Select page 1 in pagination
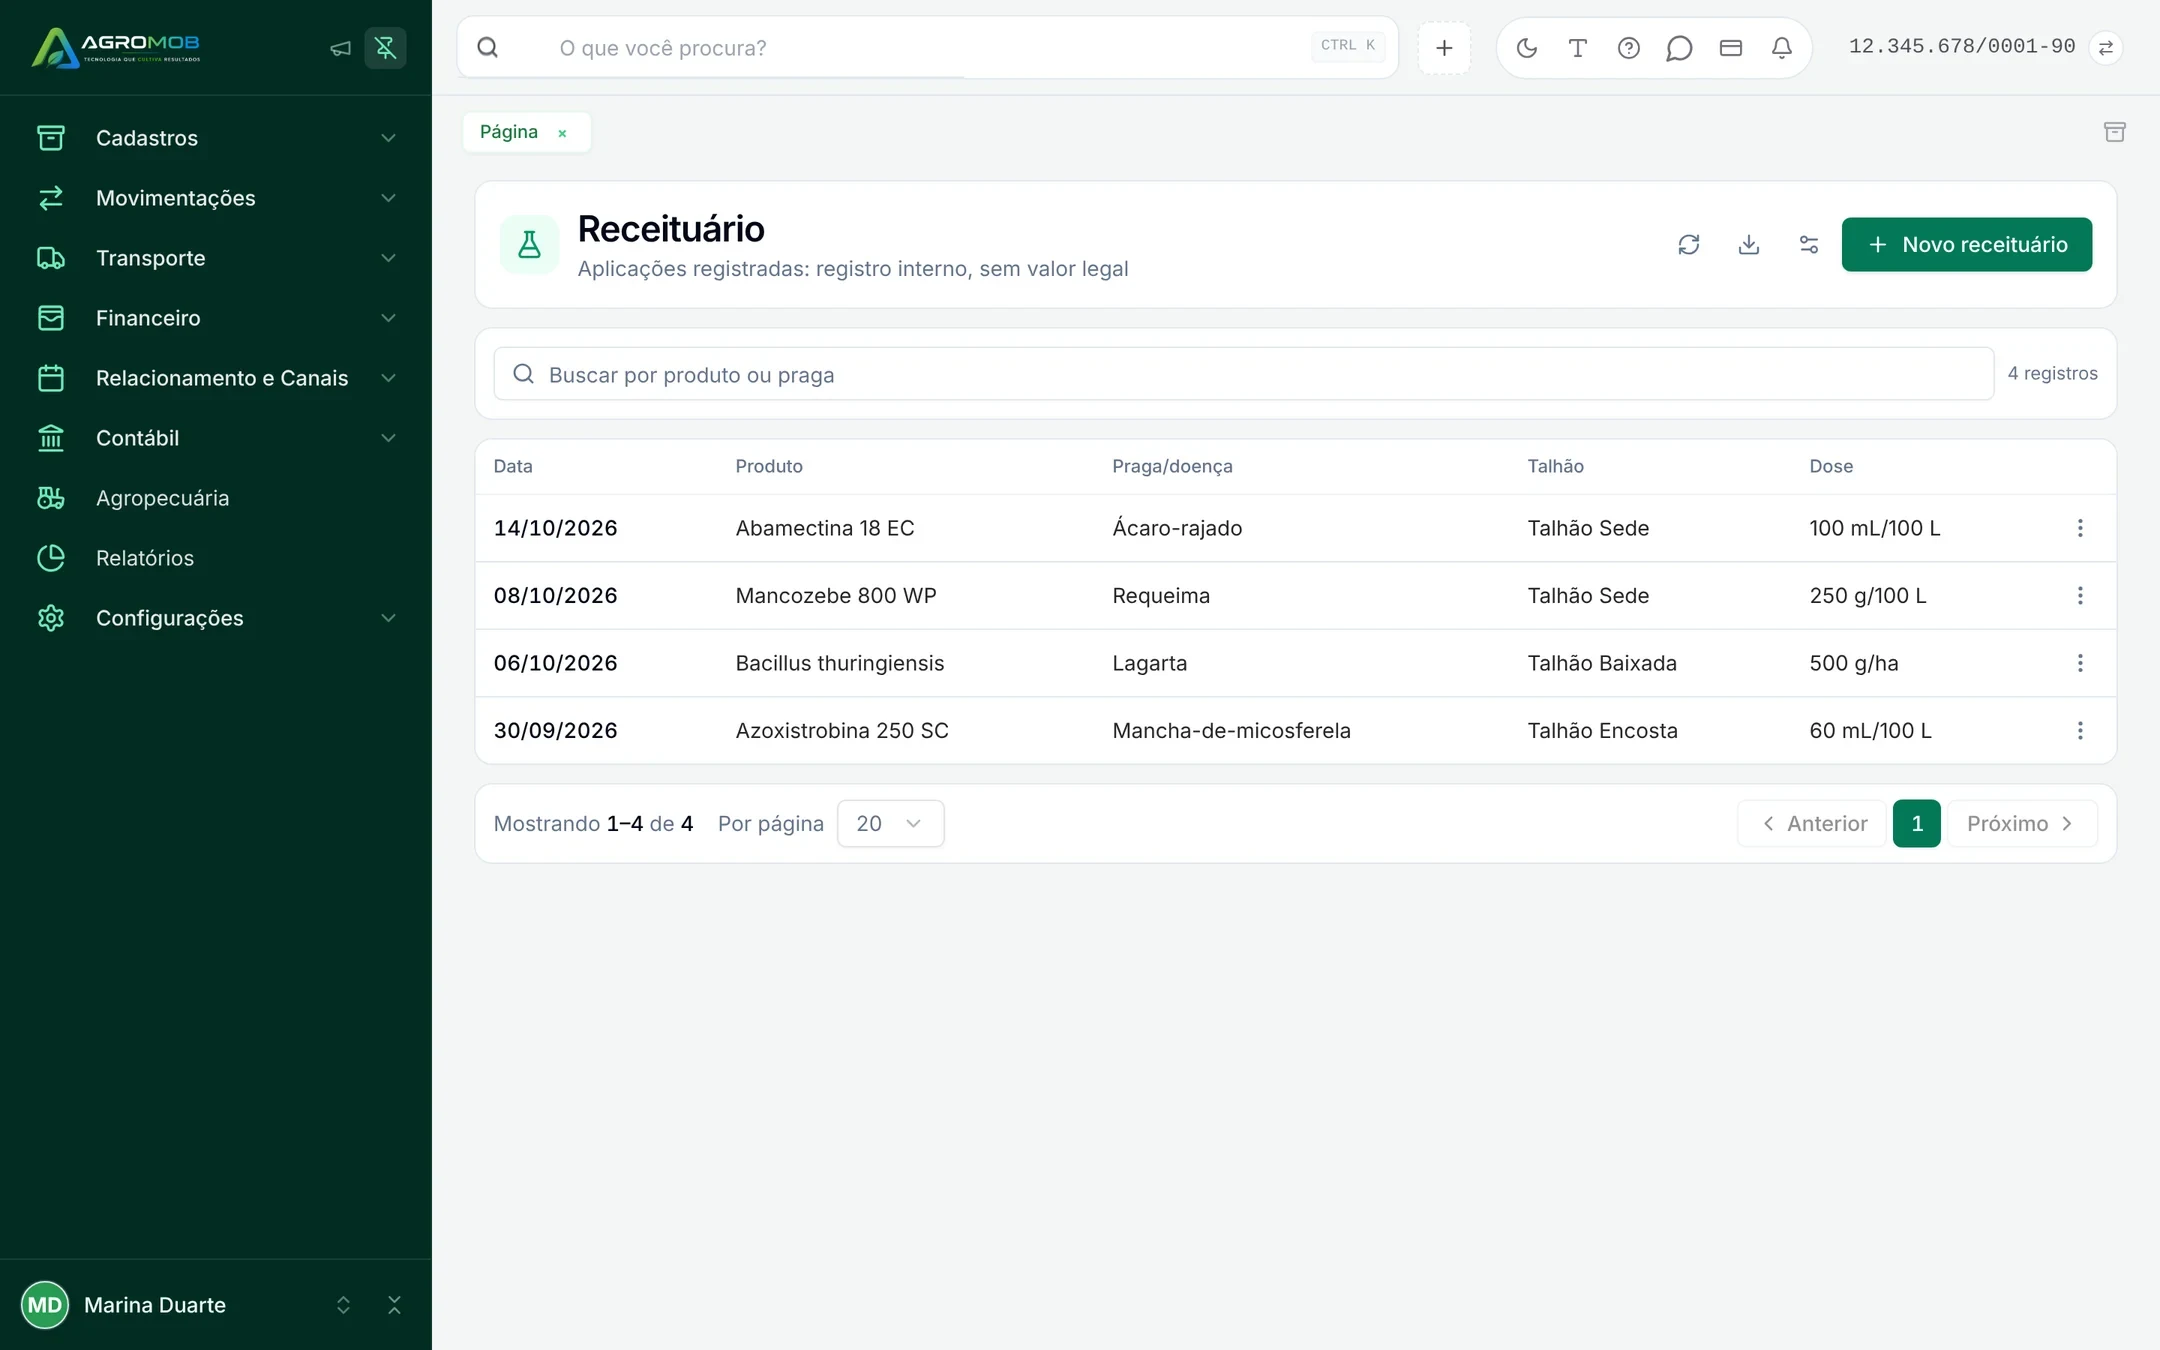2160x1350 pixels. [1917, 824]
